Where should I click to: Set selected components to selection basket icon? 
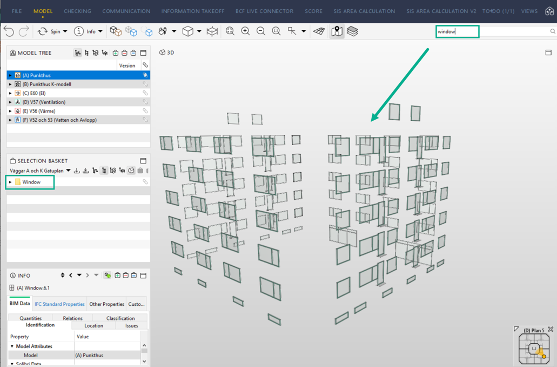click(115, 32)
